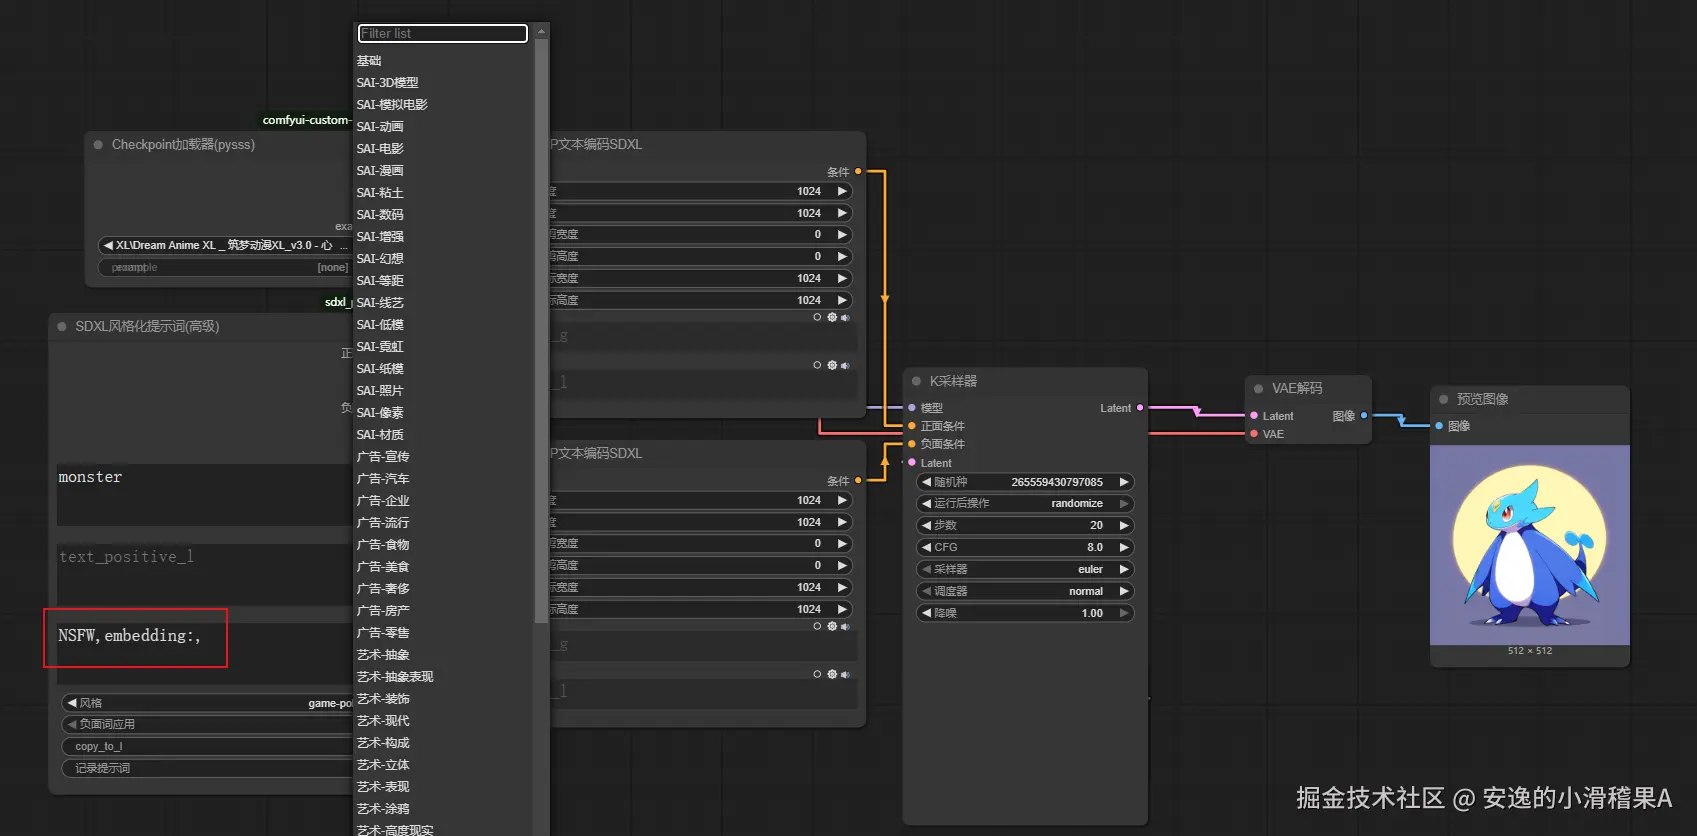This screenshot has width=1697, height=836.
Task: Click the text_positive_l text area
Action: pos(203,574)
